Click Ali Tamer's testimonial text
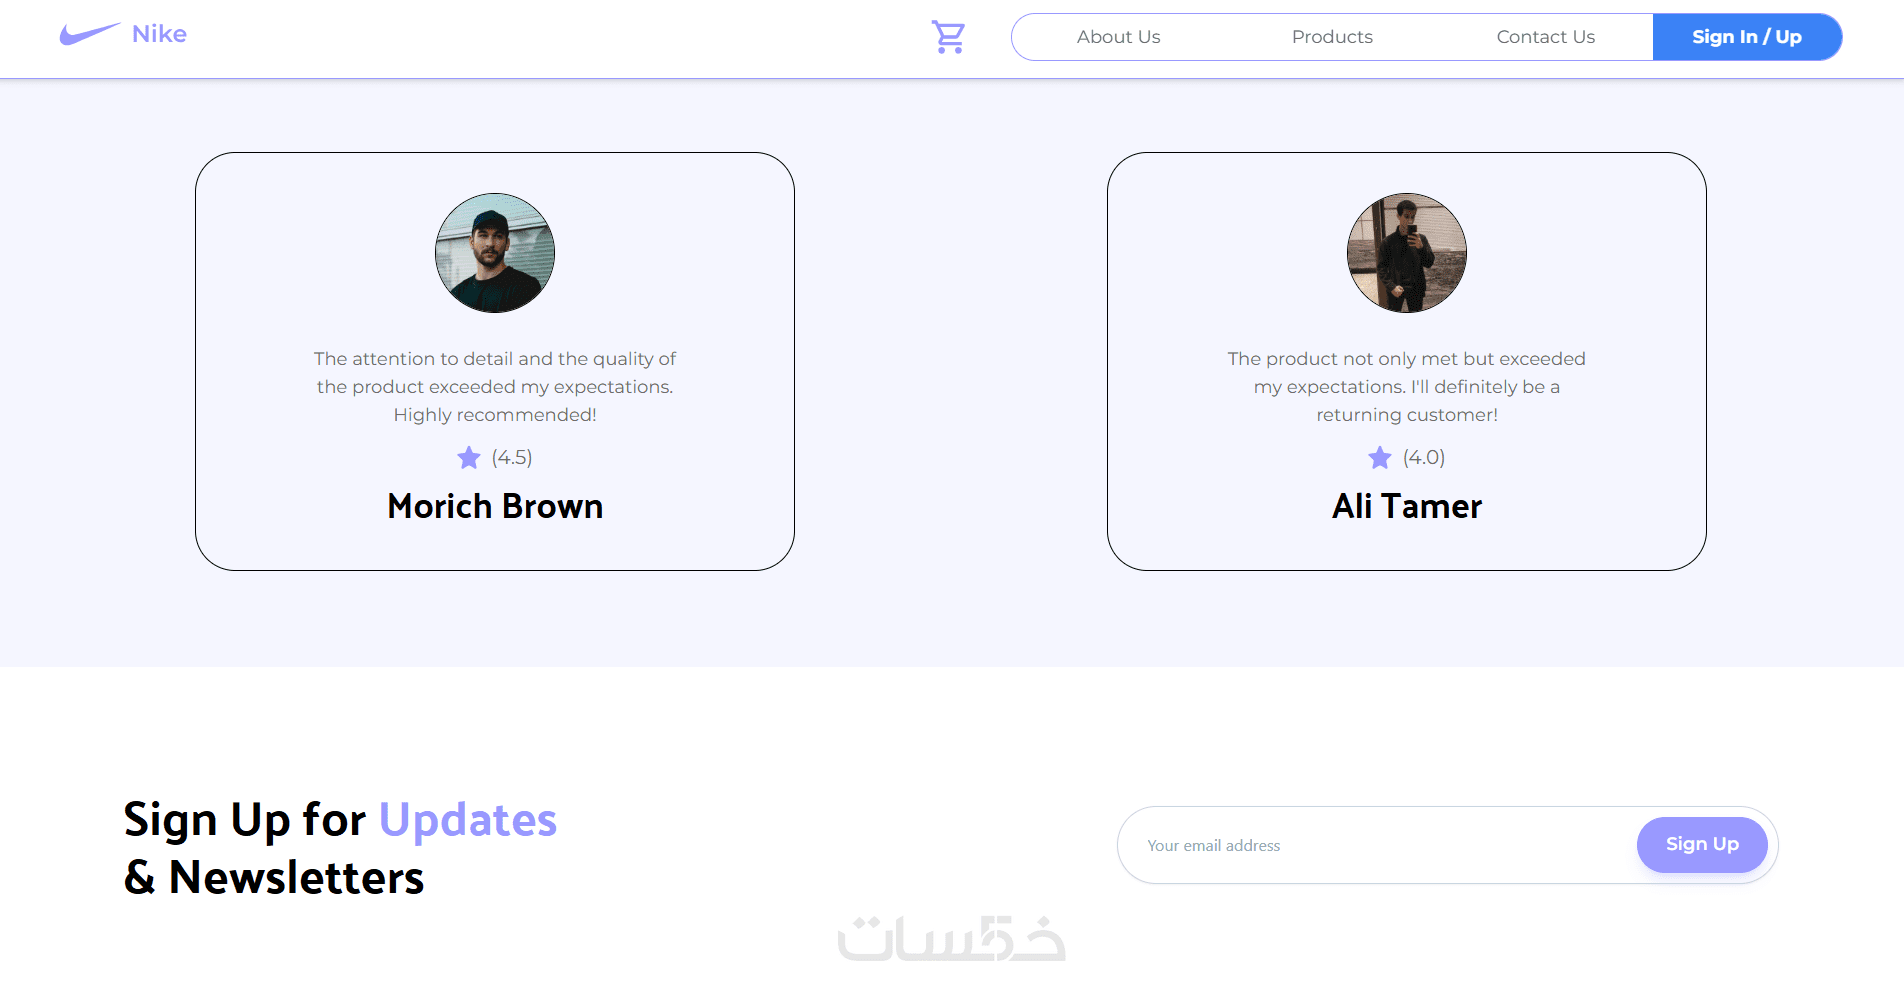 coord(1407,386)
